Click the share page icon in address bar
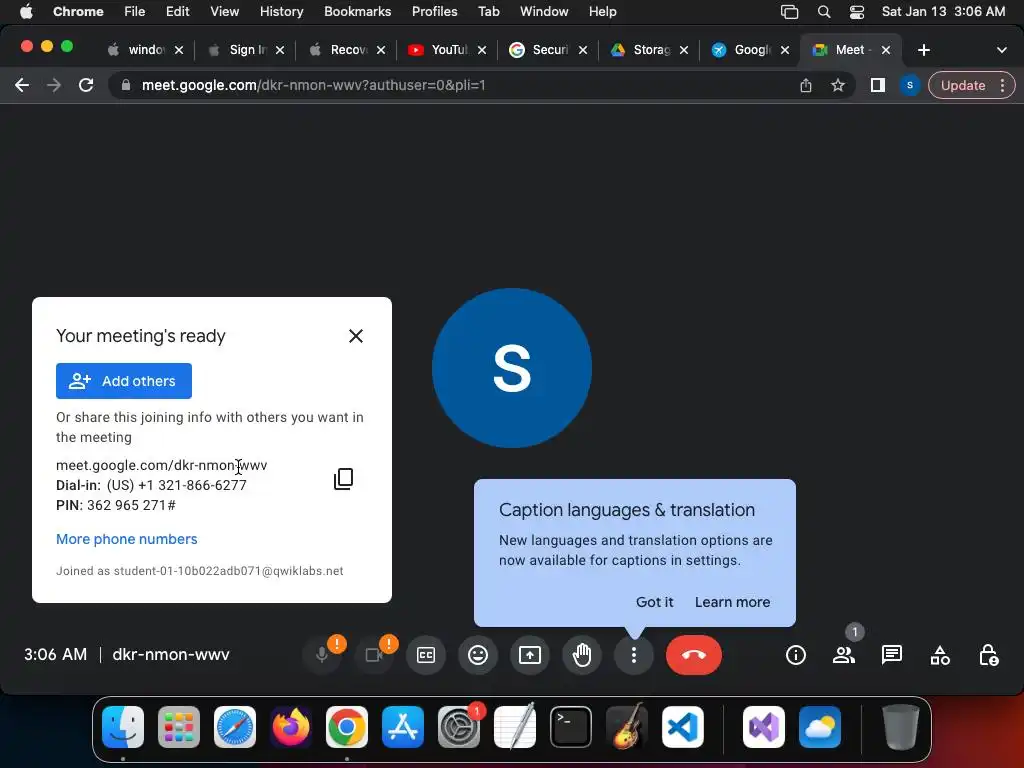The height and width of the screenshot is (768, 1024). coord(806,85)
